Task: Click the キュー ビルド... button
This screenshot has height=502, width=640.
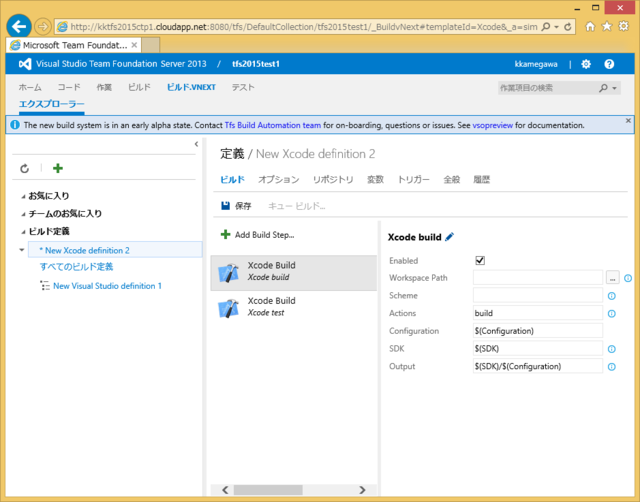Action: 297,206
